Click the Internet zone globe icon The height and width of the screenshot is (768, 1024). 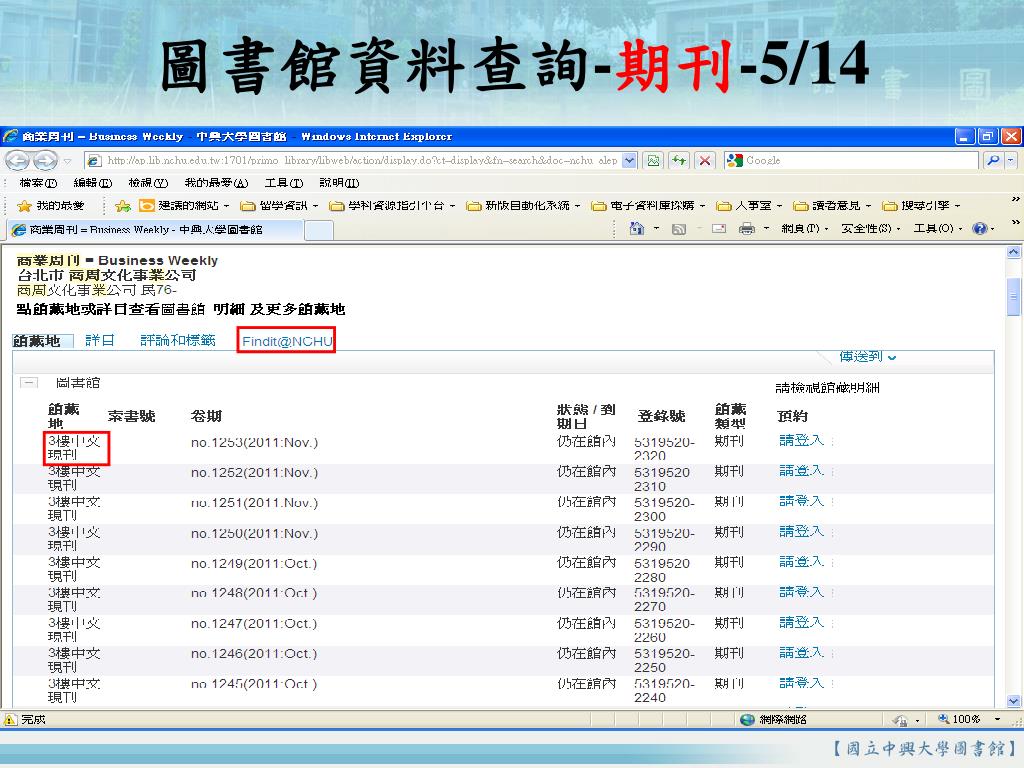pos(748,720)
